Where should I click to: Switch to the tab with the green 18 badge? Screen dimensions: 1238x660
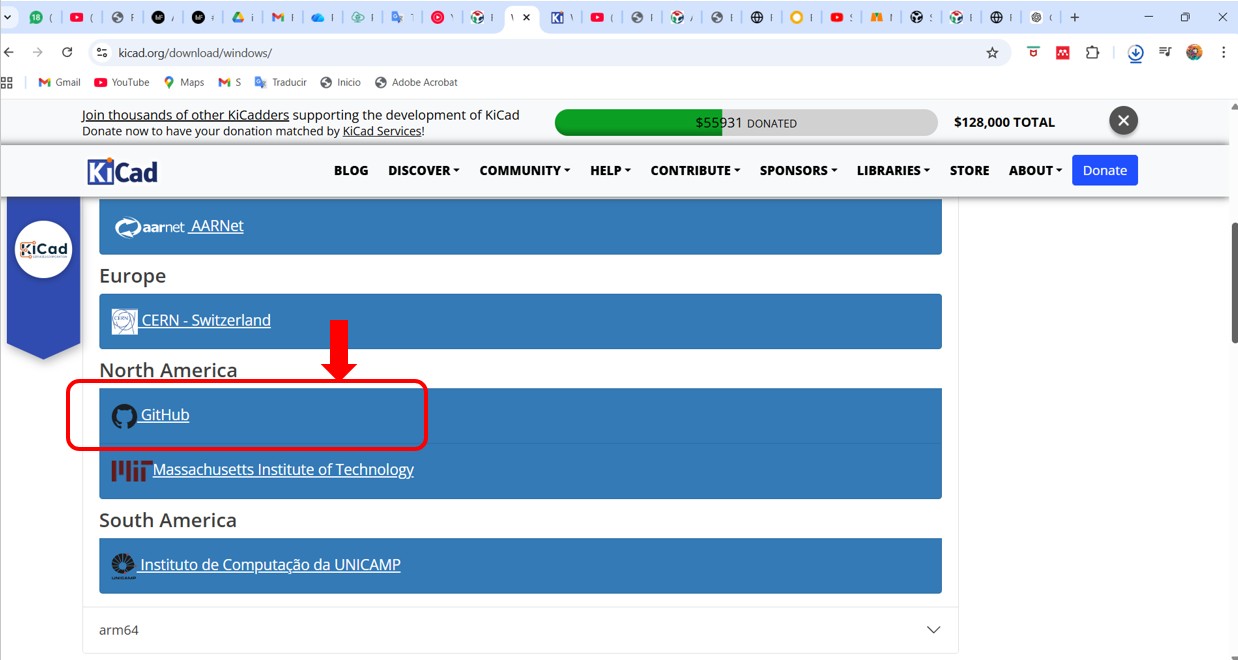[40, 17]
